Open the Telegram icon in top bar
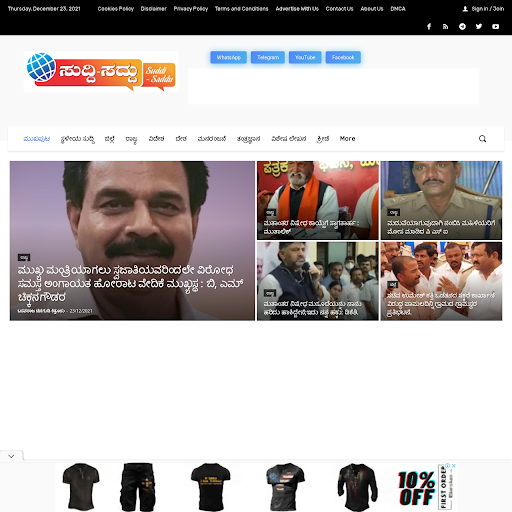Image resolution: width=512 pixels, height=512 pixels. [x=462, y=26]
